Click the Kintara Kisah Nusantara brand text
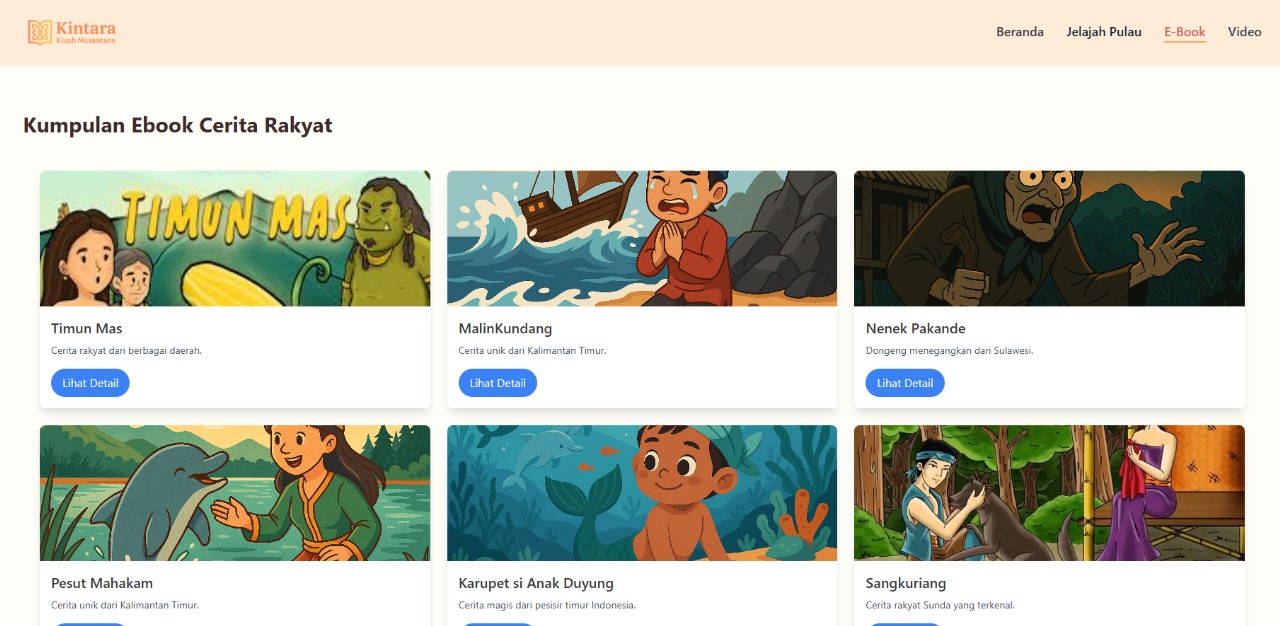1280x626 pixels. pos(86,33)
